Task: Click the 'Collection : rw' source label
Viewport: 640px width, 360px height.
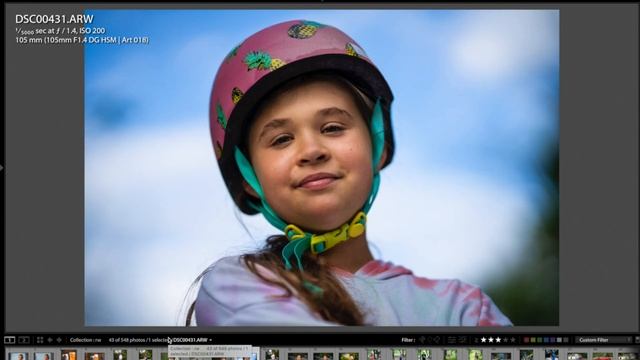Action: 85,340
